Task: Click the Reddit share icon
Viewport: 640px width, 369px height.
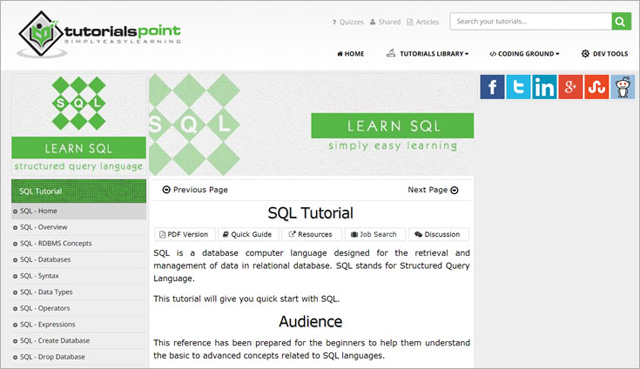Action: click(623, 87)
